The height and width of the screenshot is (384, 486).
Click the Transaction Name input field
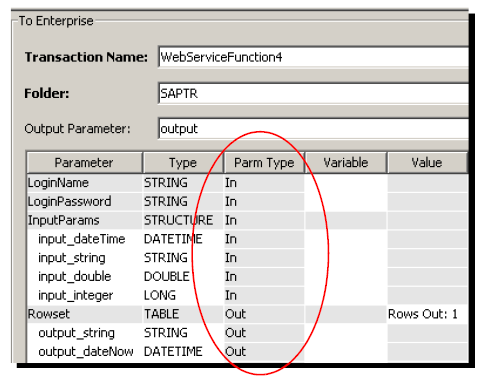pyautogui.click(x=314, y=57)
